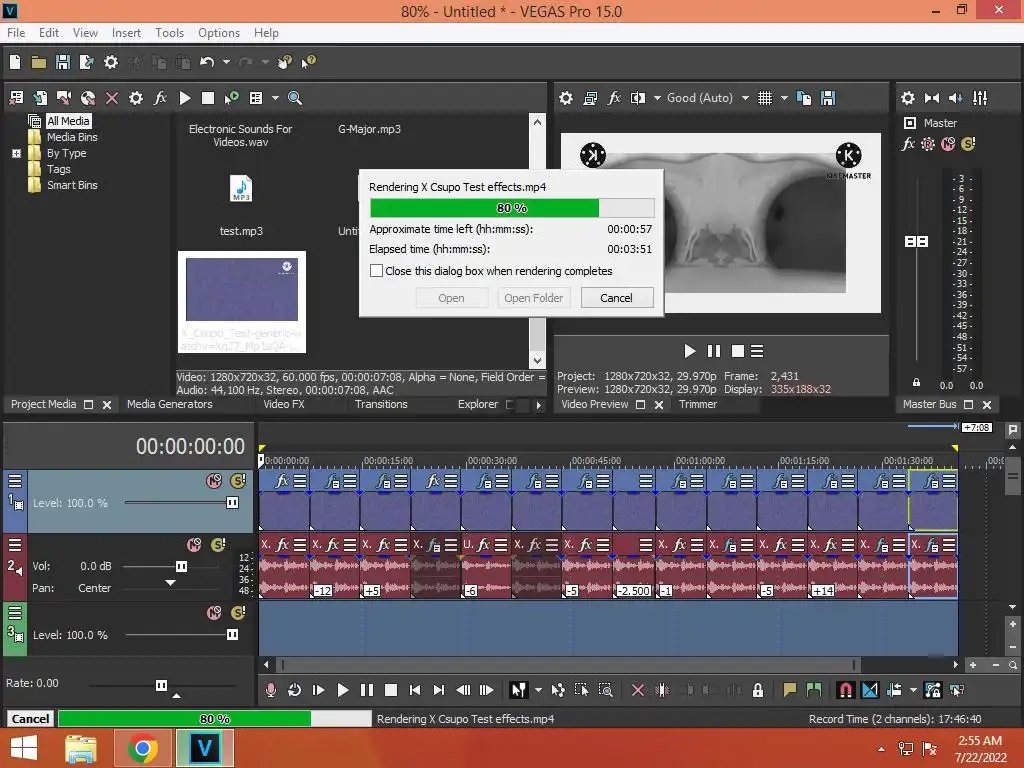This screenshot has width=1024, height=768.
Task: Open the editing tool dropdown arrow in timeline toolbar
Action: pos(538,690)
